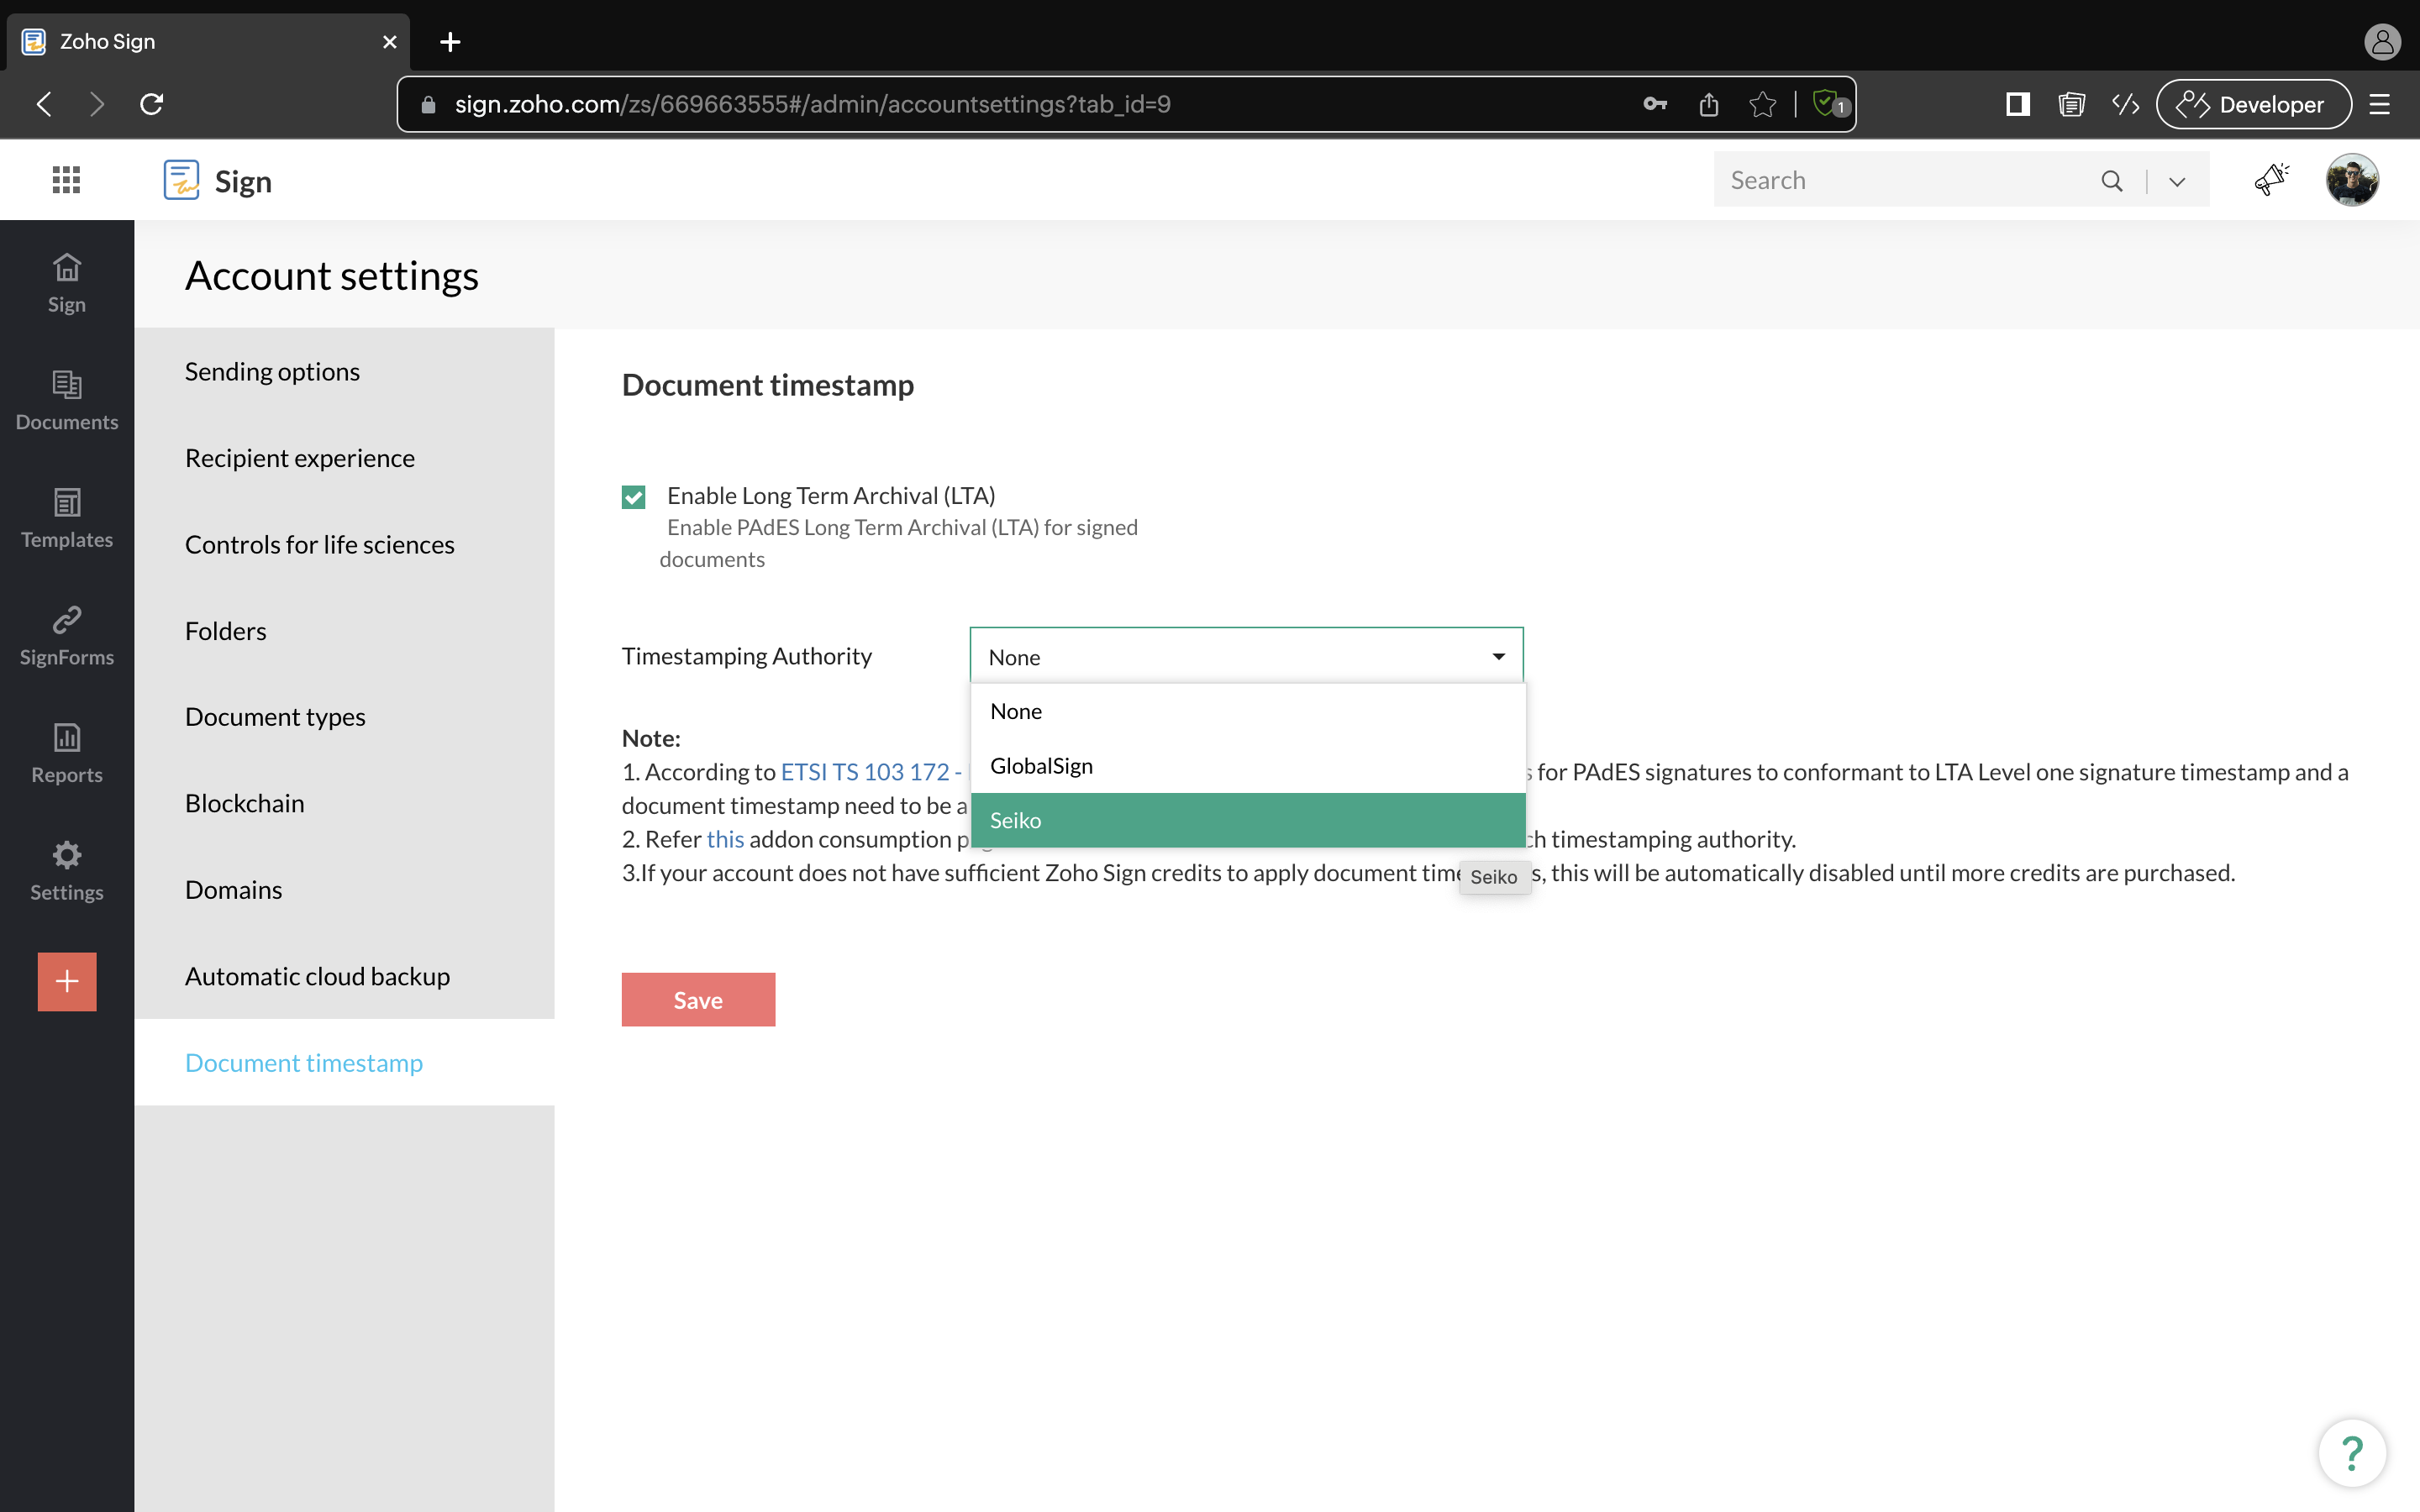This screenshot has height=1512, width=2420.
Task: Click the question mark help icon
Action: pos(2351,1452)
